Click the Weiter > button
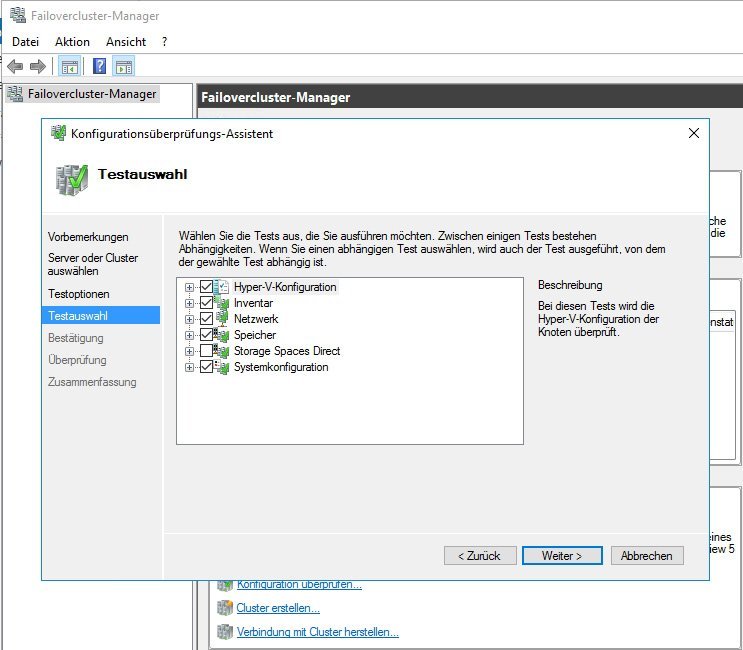The height and width of the screenshot is (650, 743). (x=562, y=555)
